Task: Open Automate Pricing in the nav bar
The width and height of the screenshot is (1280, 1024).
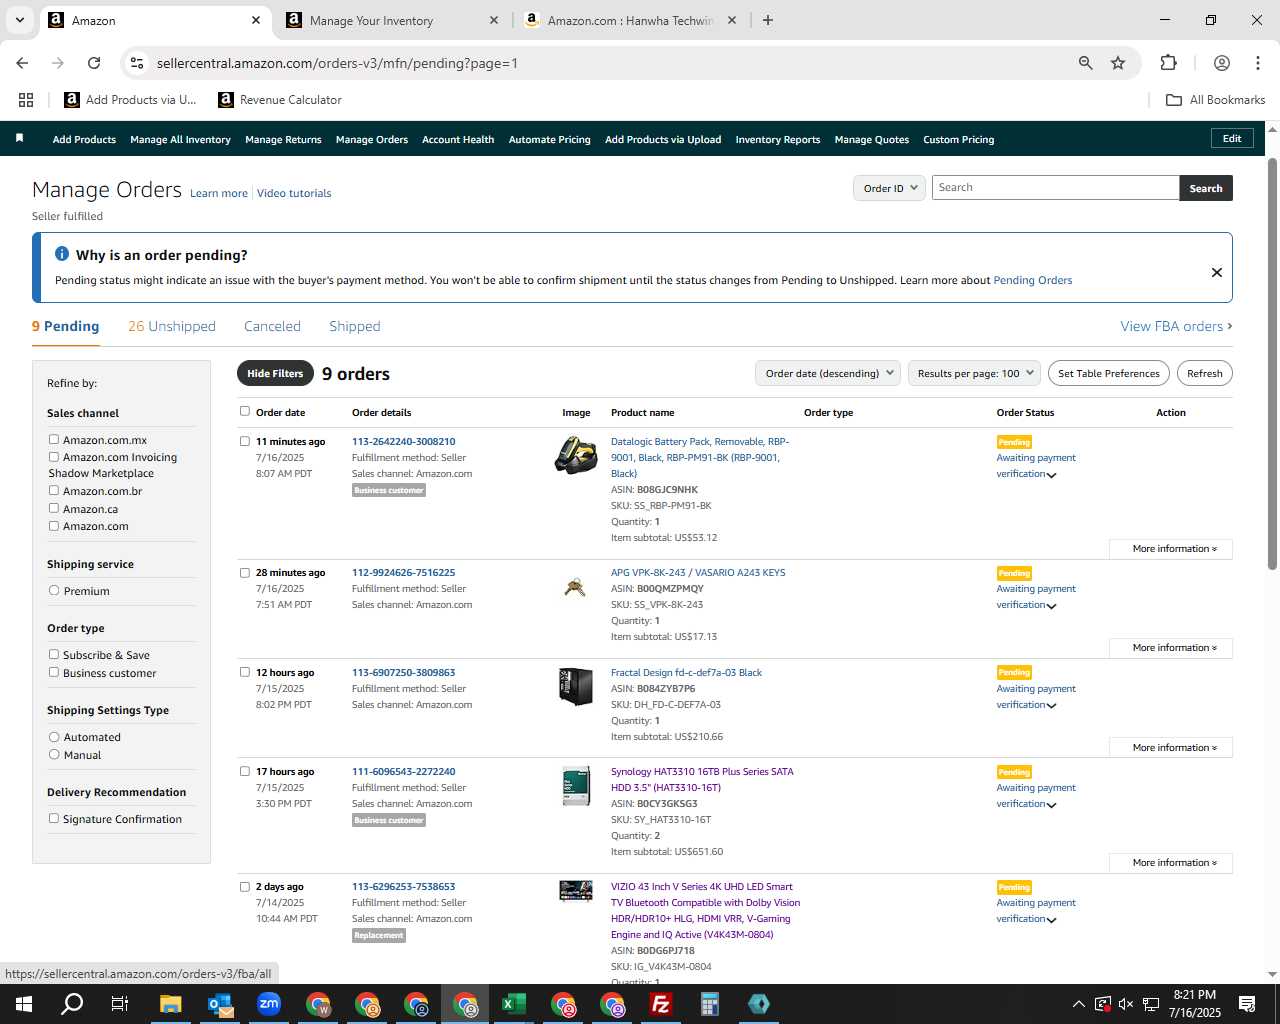Action: click(x=549, y=139)
